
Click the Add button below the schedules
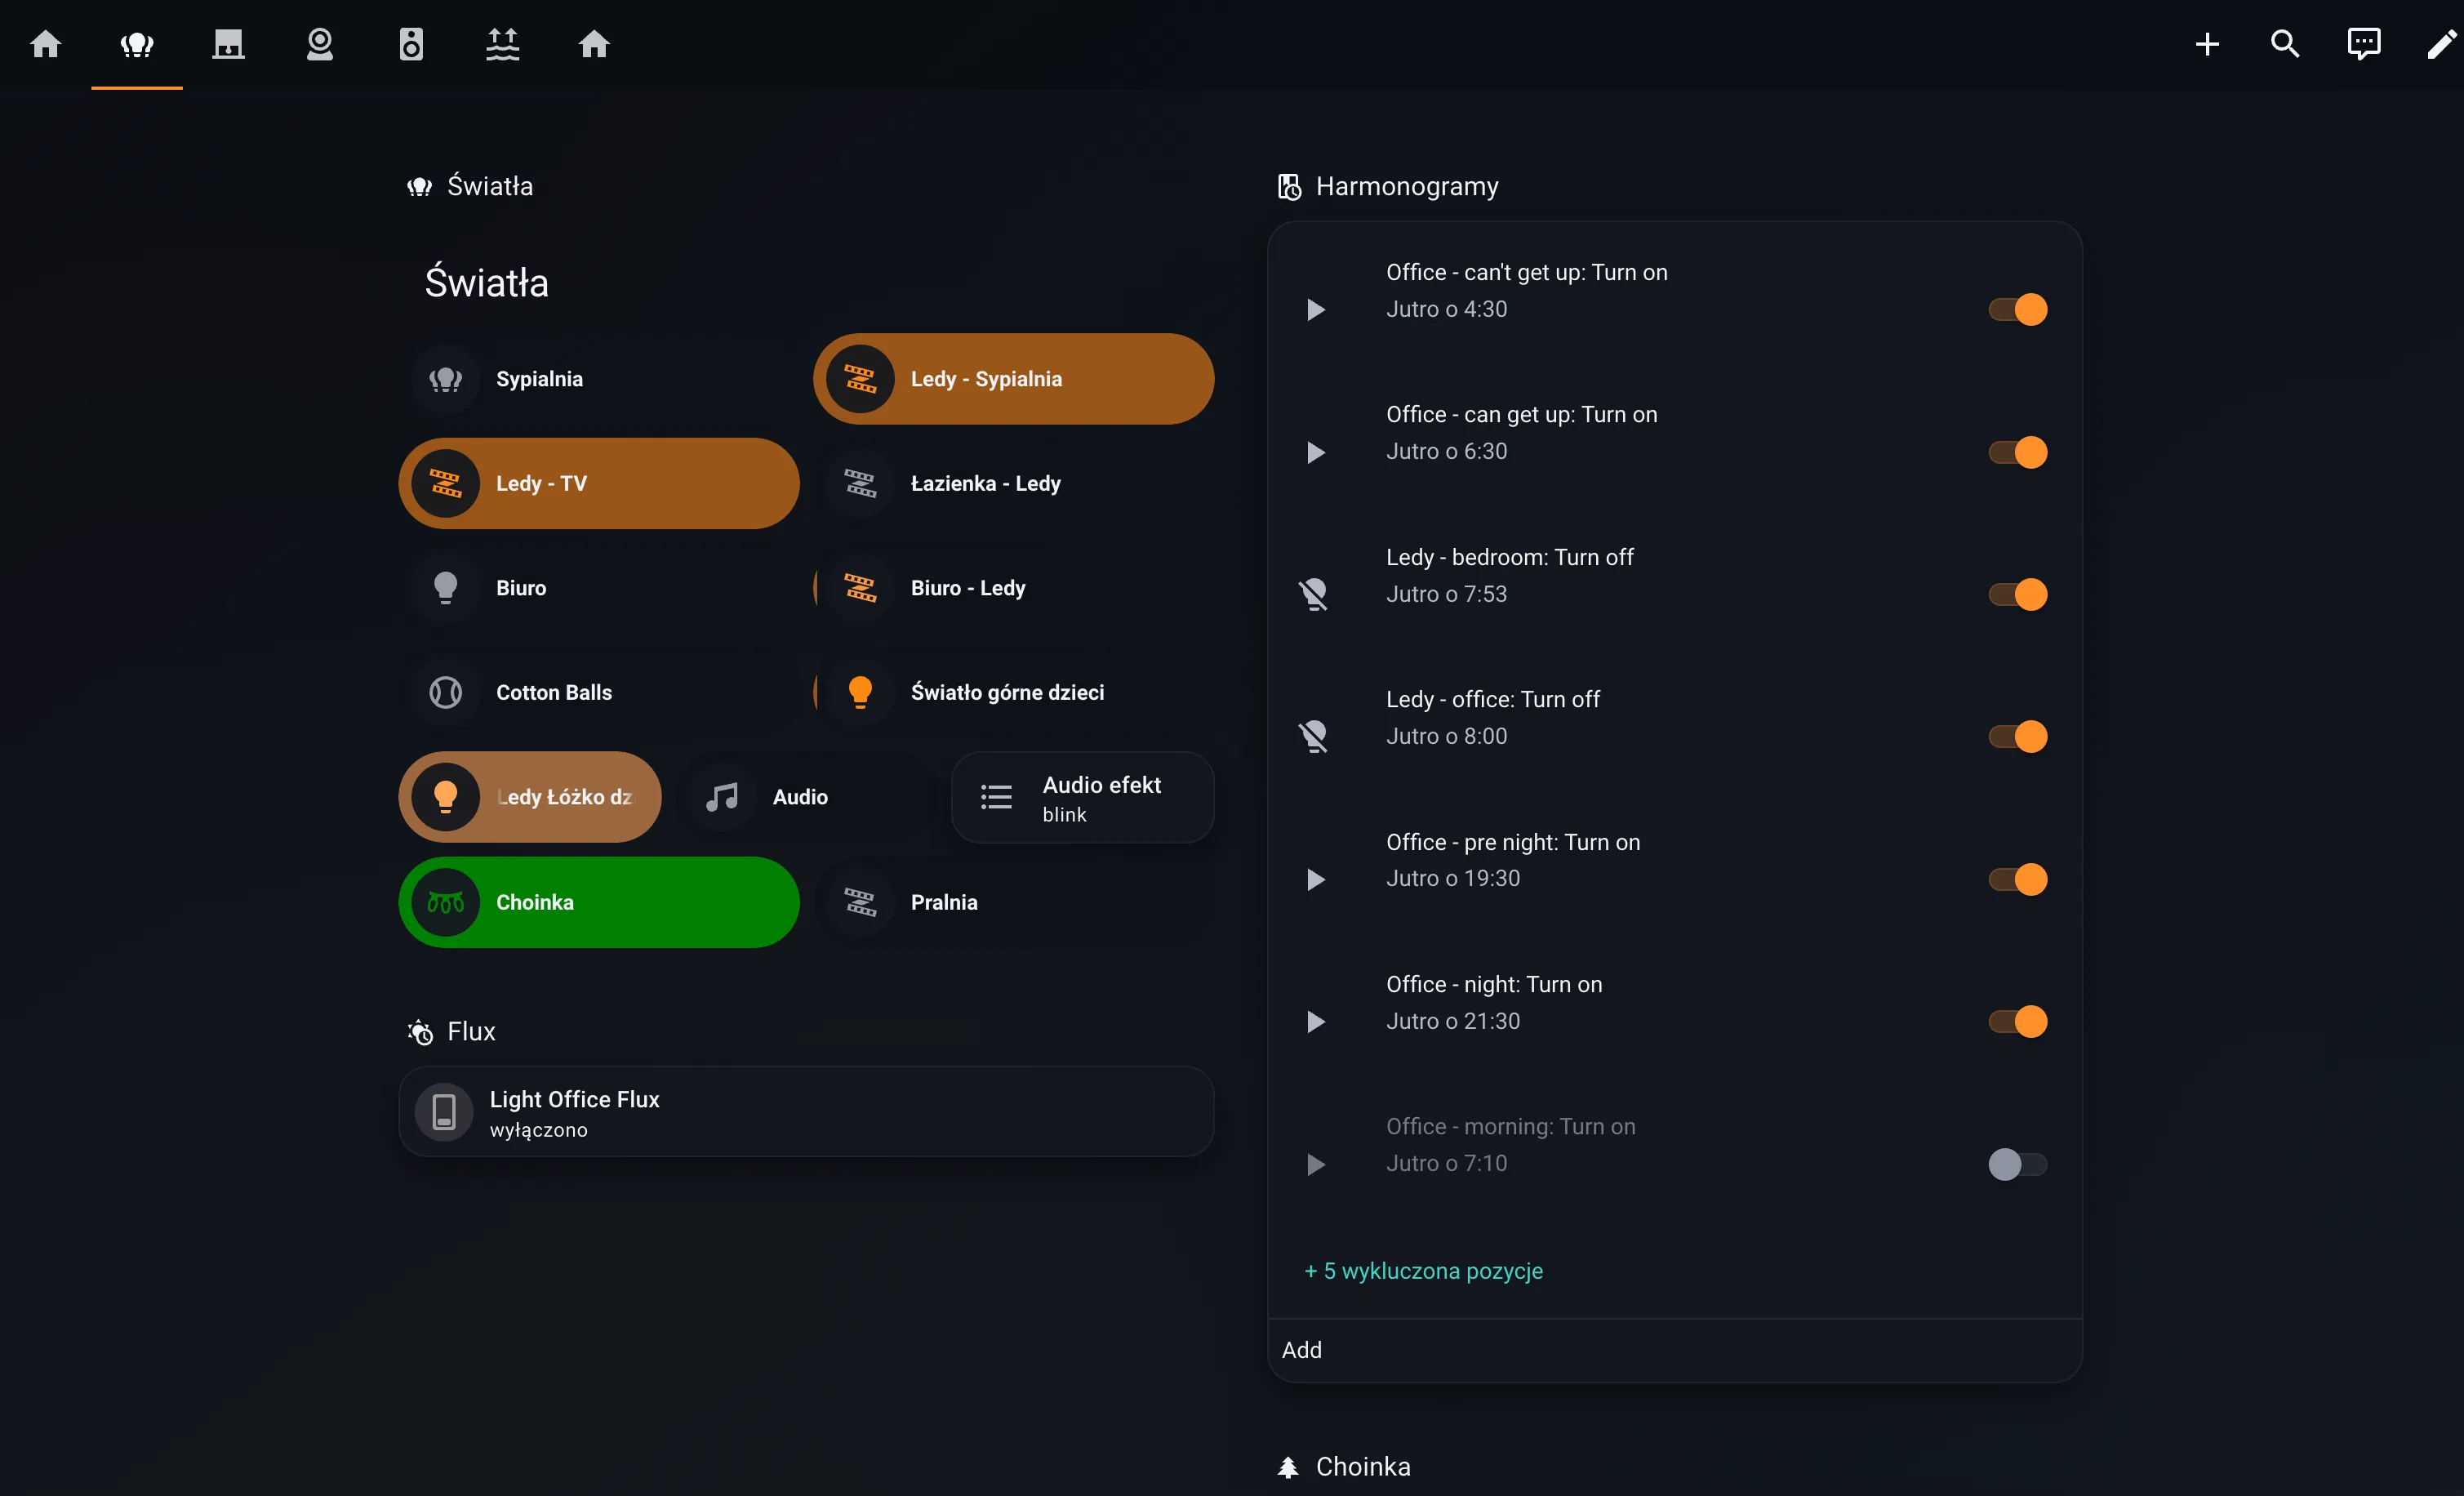point(1302,1349)
